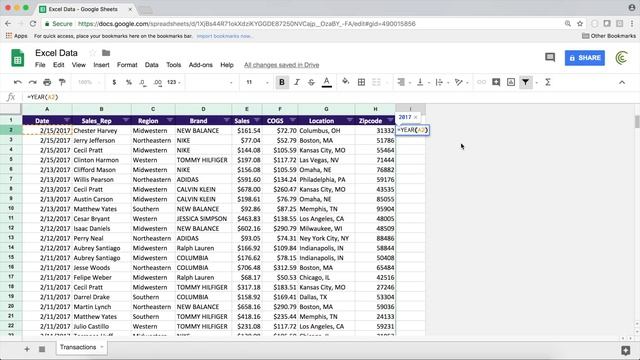Open text color picker
This screenshot has width=640, height=360.
[327, 82]
